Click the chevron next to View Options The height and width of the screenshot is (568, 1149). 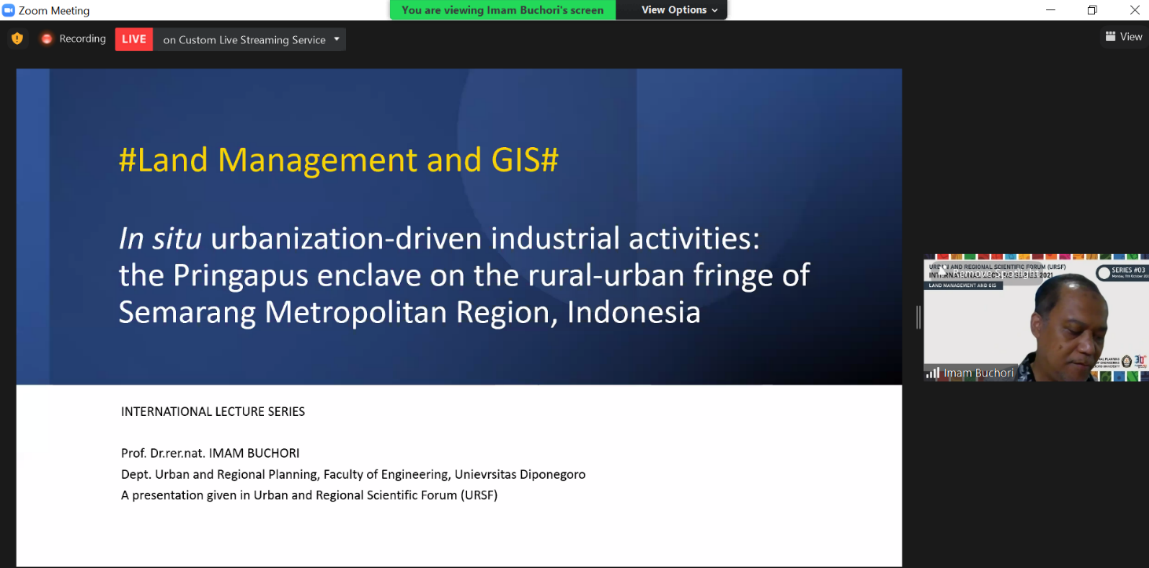point(715,10)
